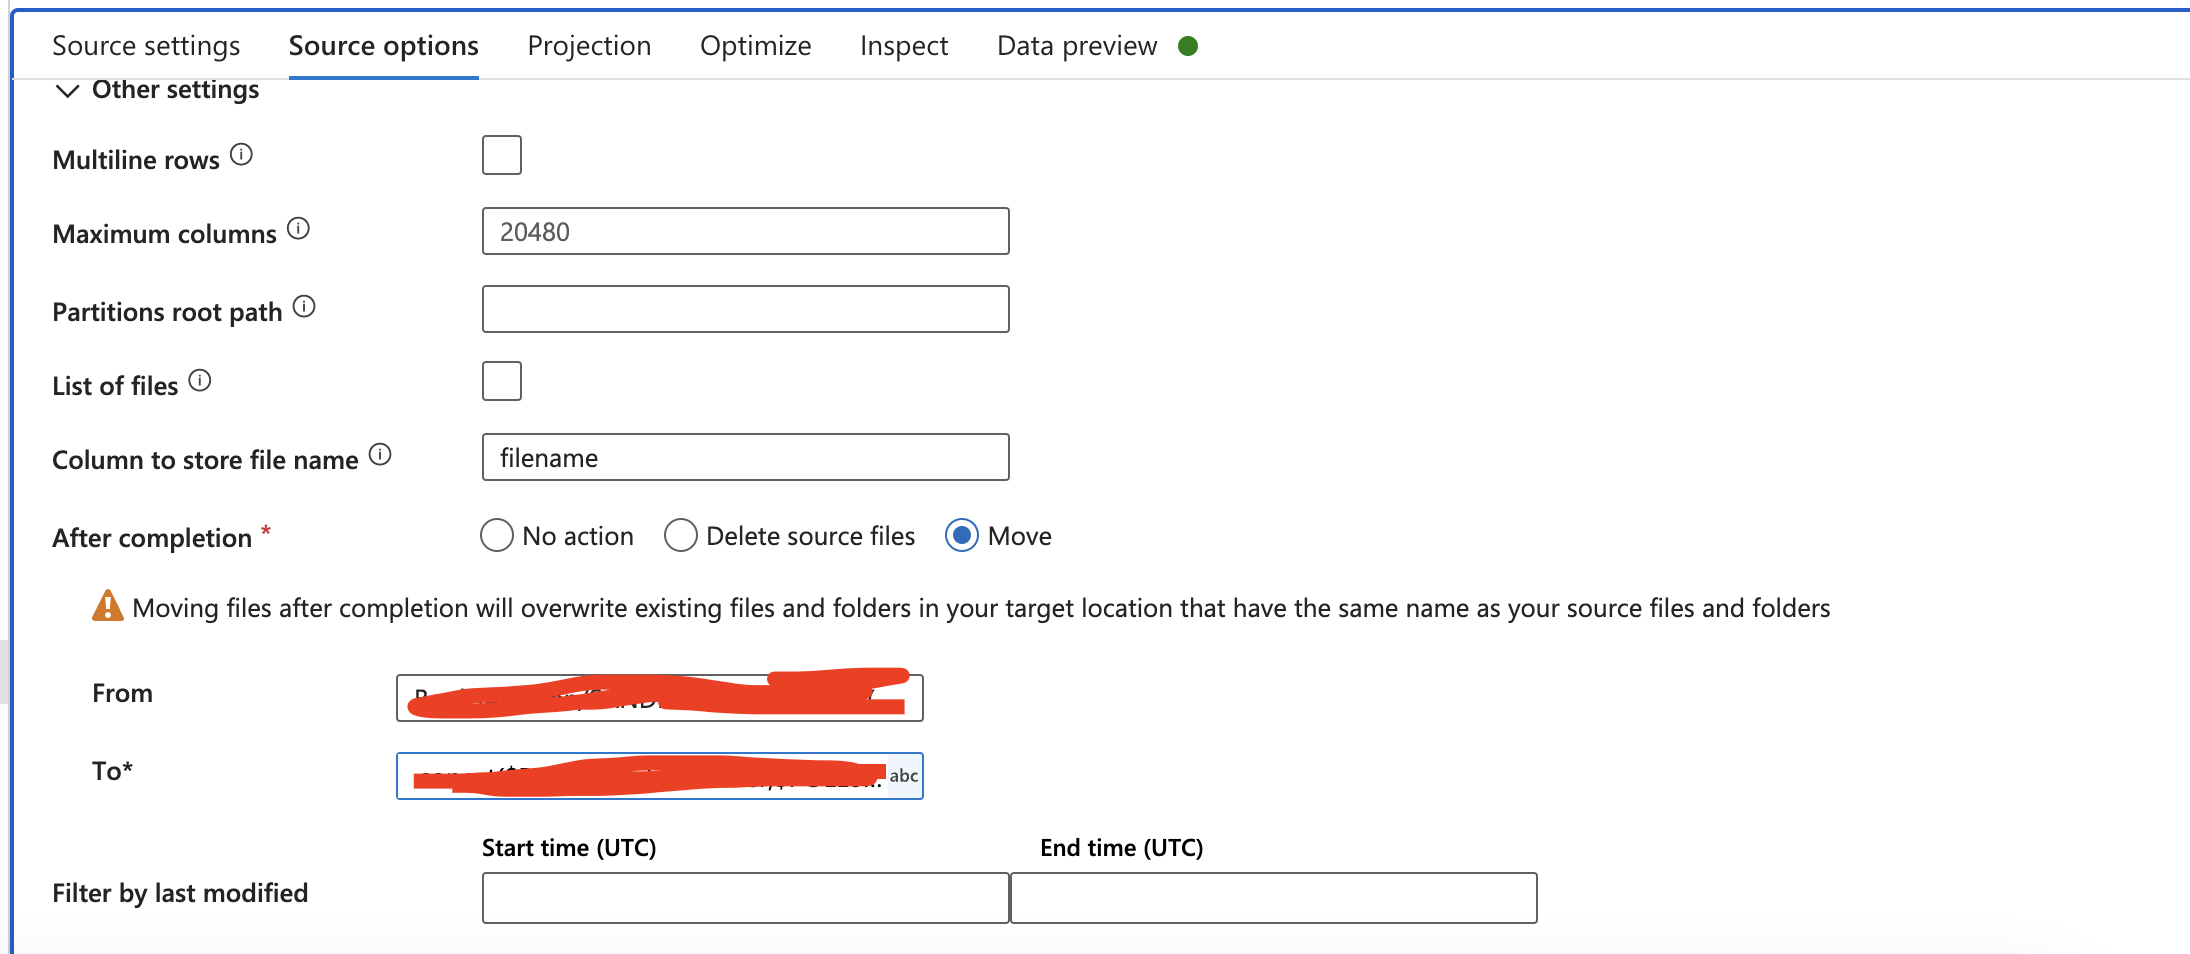Click Column to store file name info icon
The image size is (2190, 954).
[x=380, y=455]
